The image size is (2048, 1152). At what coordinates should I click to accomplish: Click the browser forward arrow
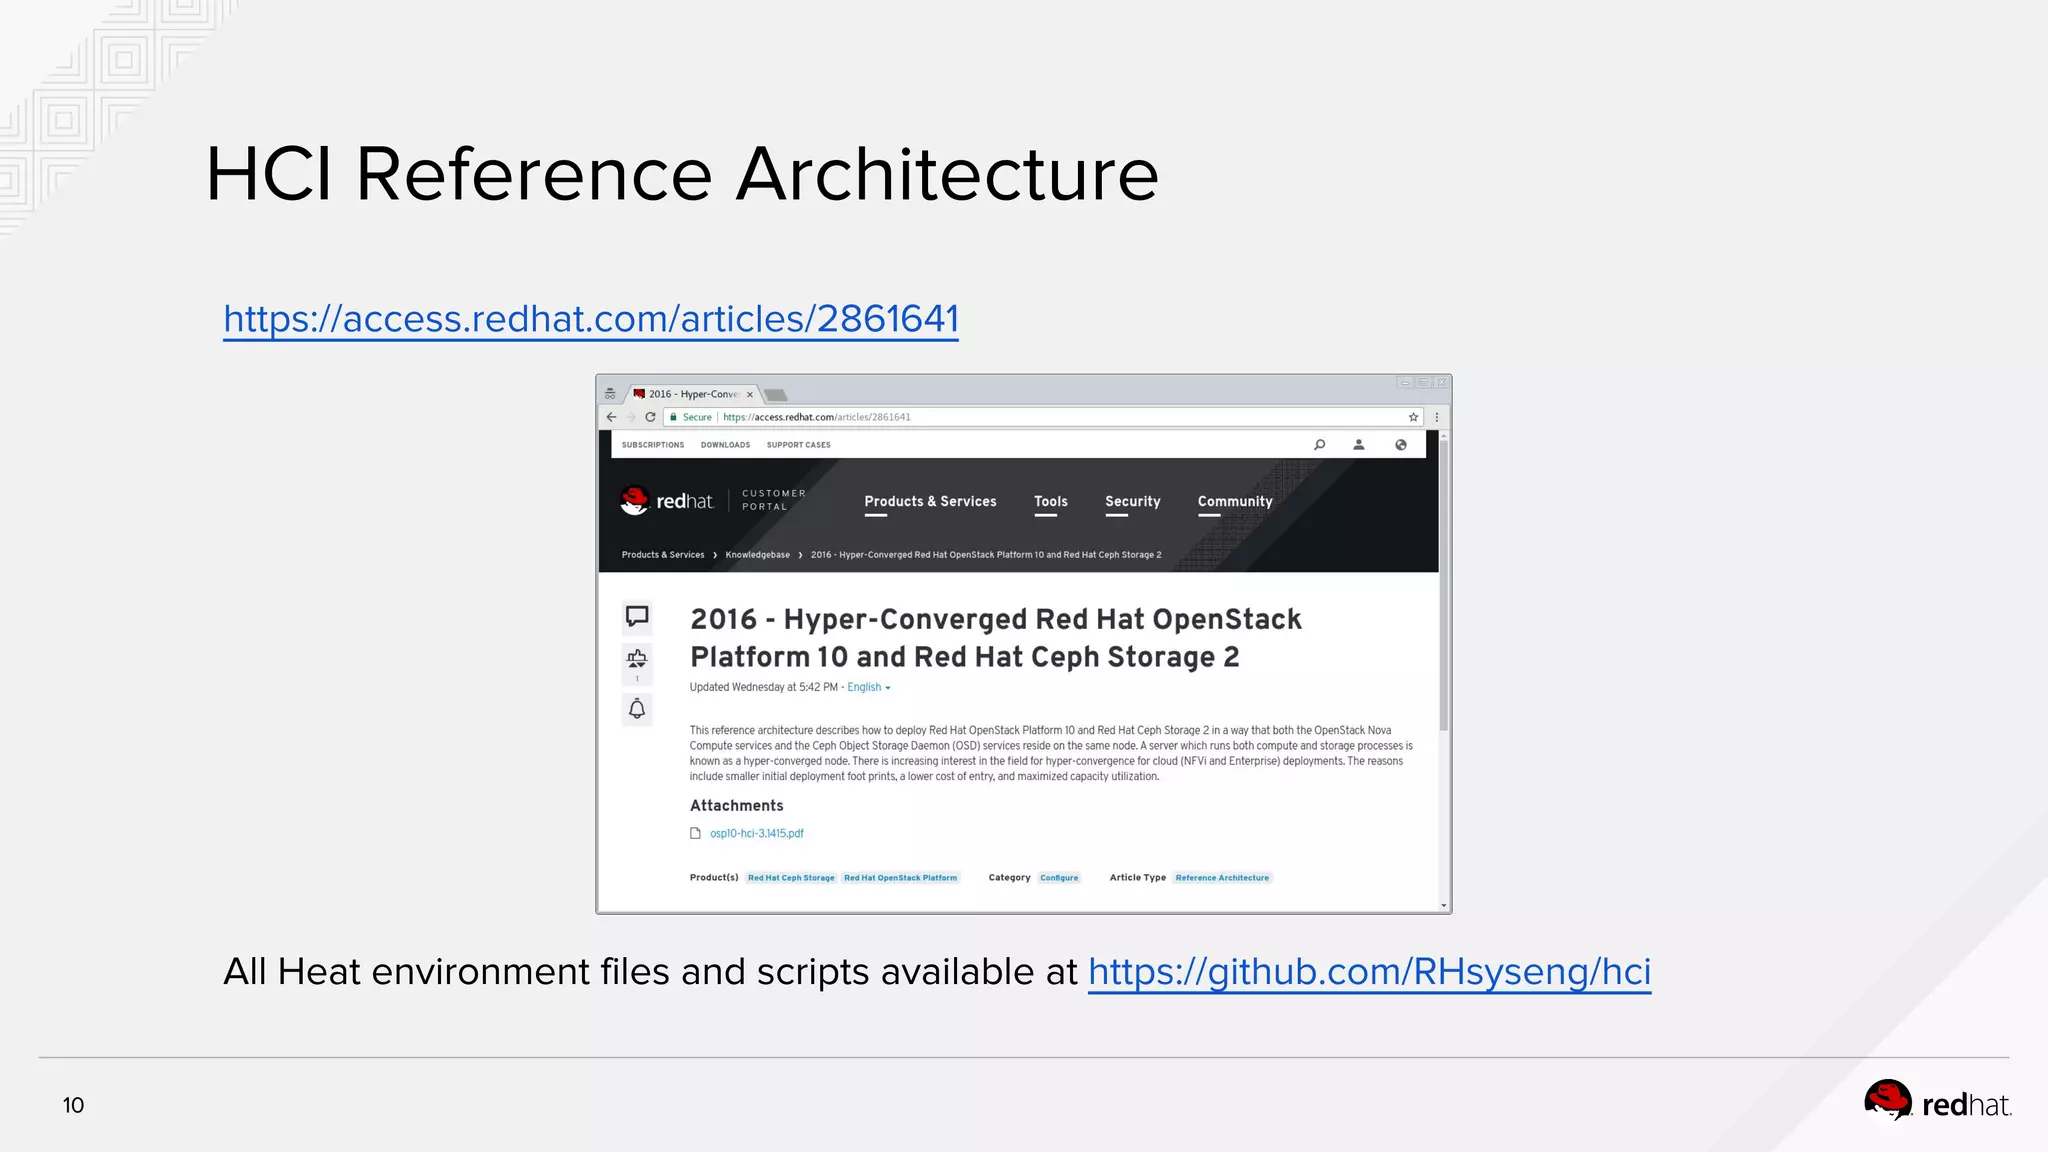tap(631, 417)
